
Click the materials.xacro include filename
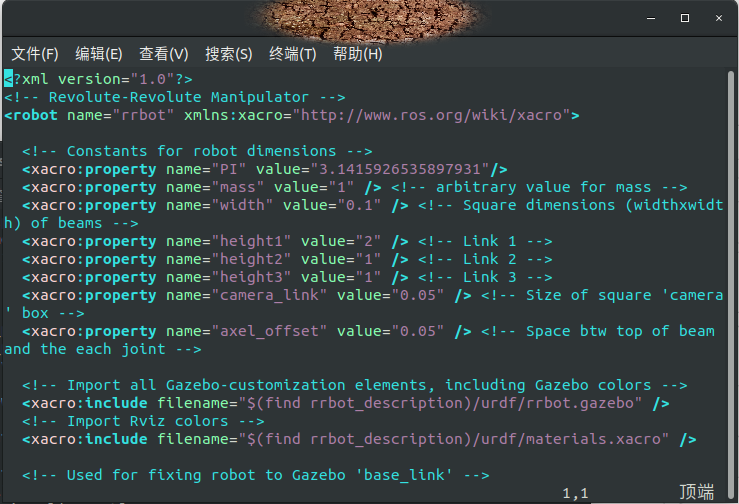(453, 439)
